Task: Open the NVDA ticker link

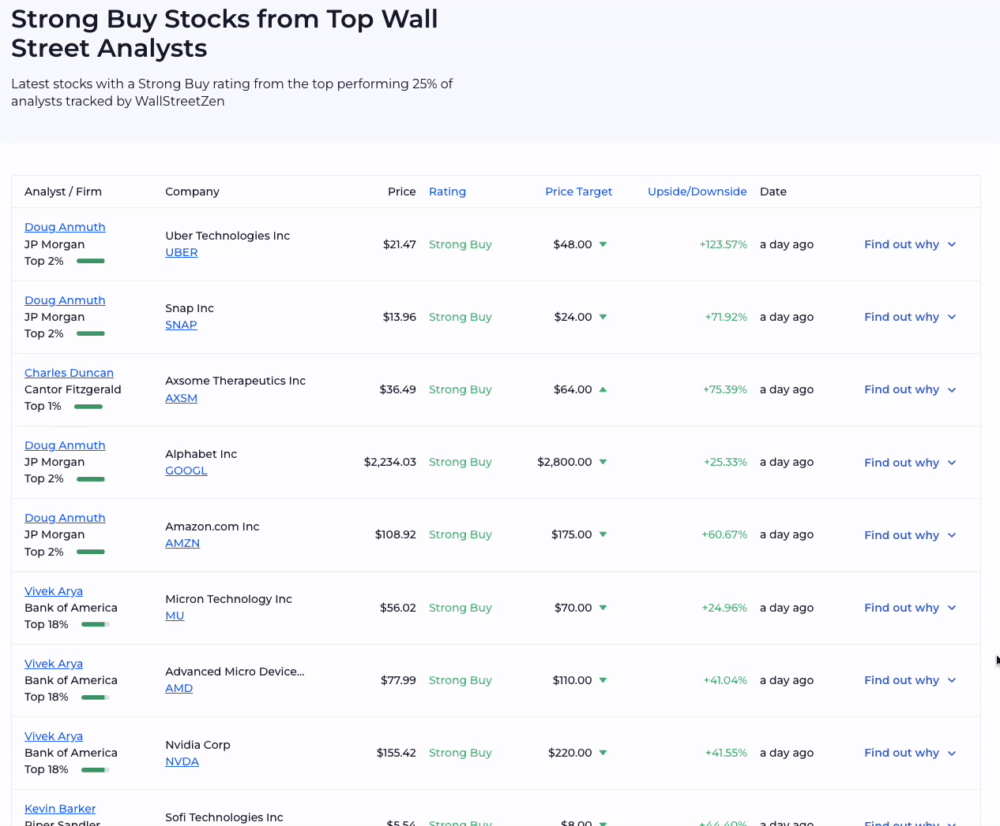Action: pyautogui.click(x=182, y=762)
